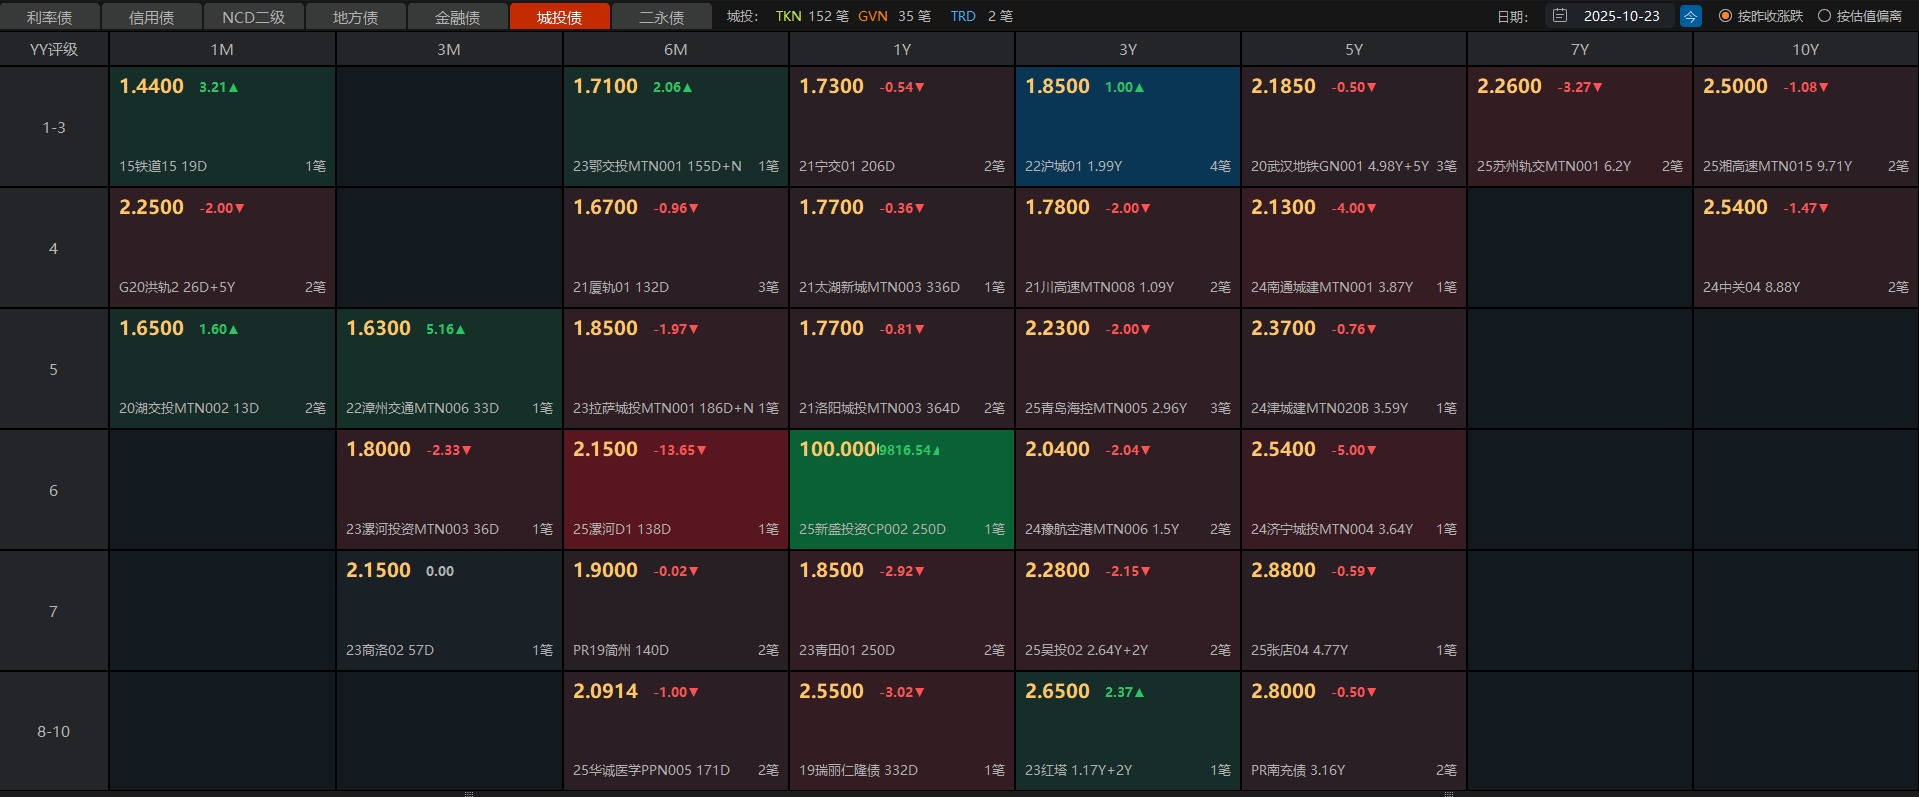Open the 22漳州交通MTN006 33D cell
Viewport: 1919px width, 797px height.
449,369
